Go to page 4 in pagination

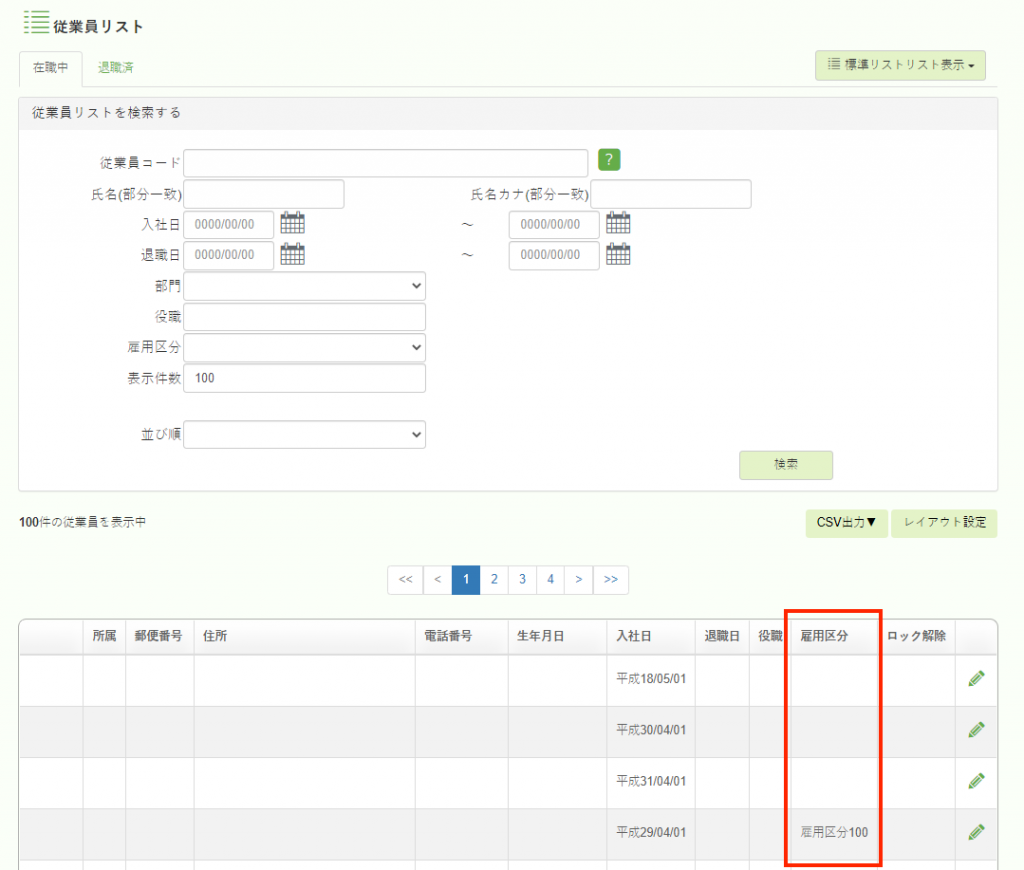[x=551, y=580]
